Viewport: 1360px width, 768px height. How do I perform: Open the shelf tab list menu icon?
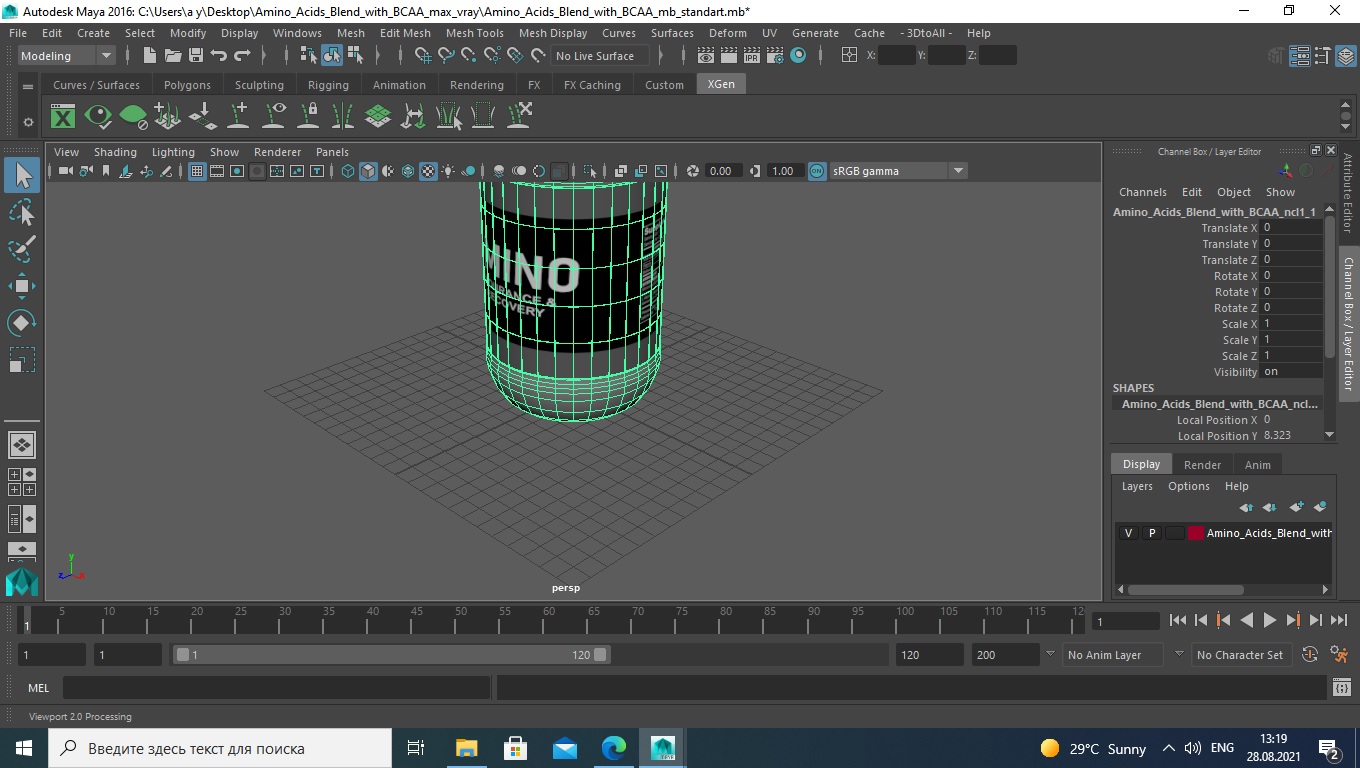pyautogui.click(x=28, y=87)
